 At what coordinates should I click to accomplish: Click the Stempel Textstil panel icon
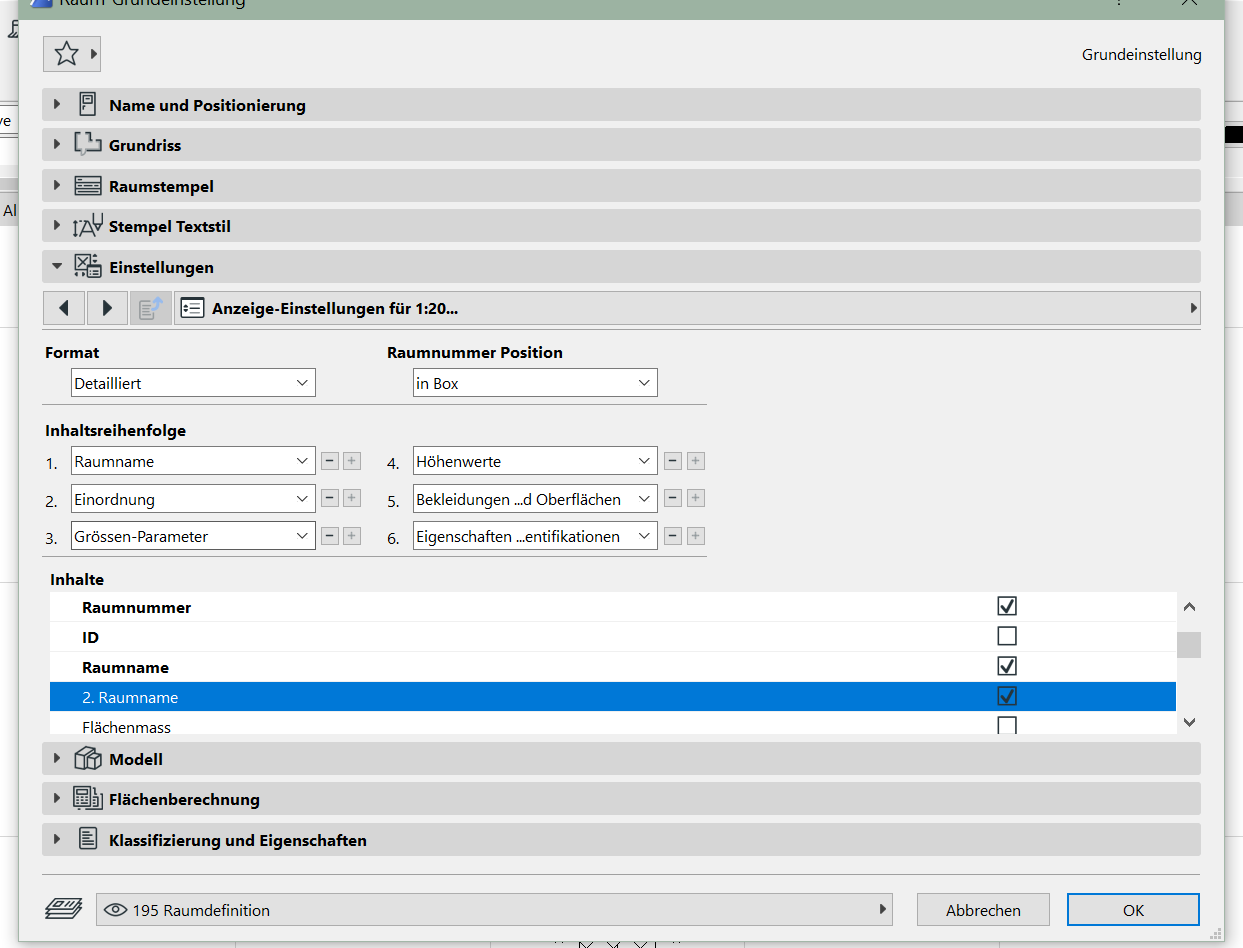click(x=88, y=226)
